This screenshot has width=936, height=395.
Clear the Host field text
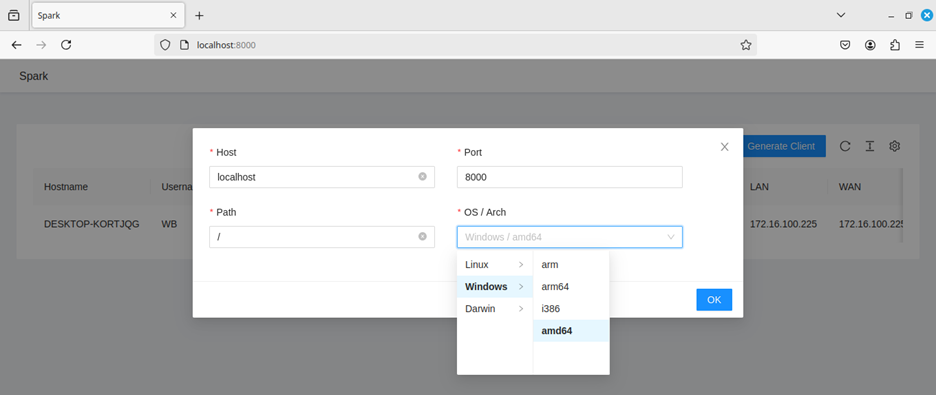423,177
